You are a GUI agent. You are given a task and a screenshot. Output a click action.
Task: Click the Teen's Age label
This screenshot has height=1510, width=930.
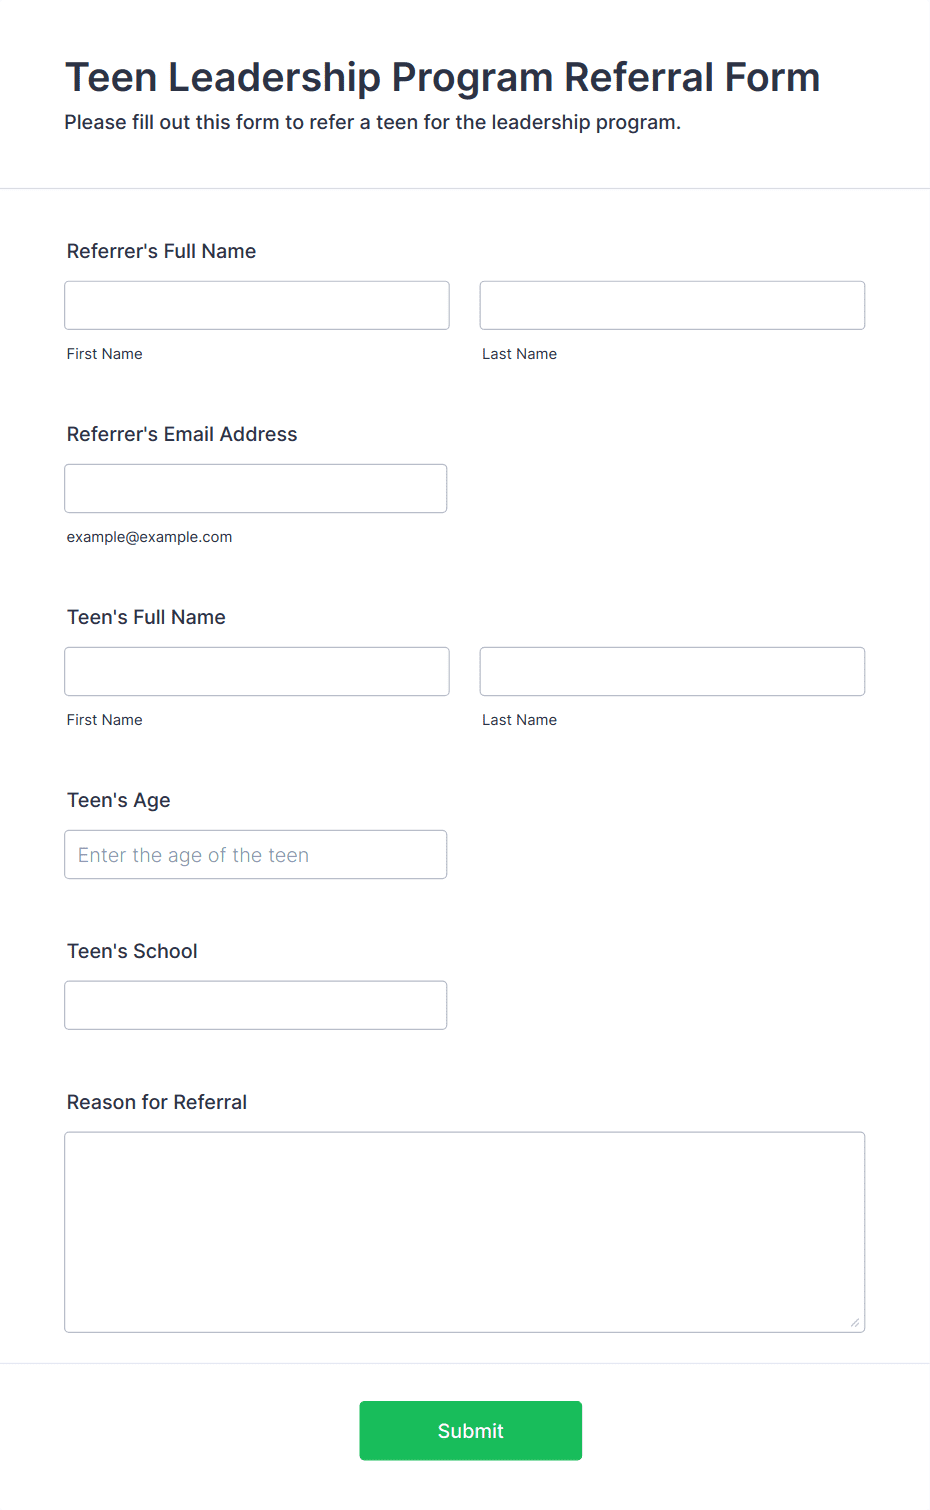pos(119,800)
